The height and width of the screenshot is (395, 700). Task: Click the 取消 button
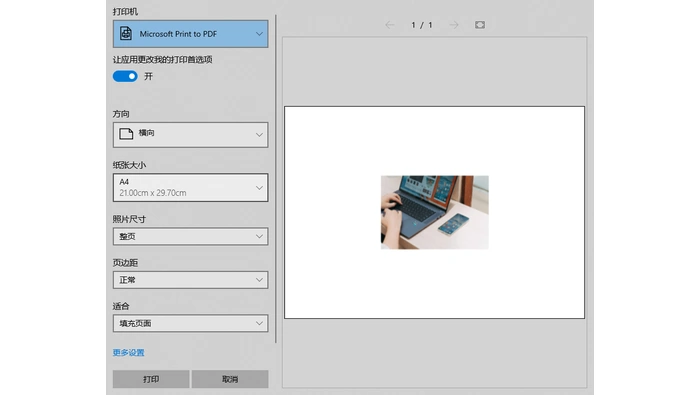[x=230, y=379]
